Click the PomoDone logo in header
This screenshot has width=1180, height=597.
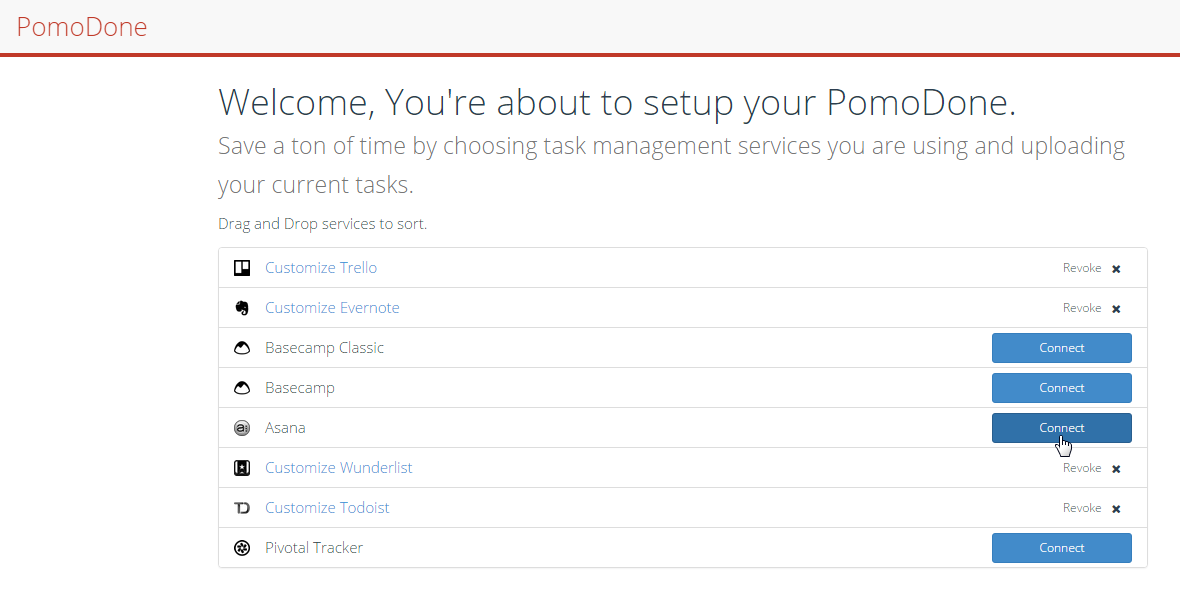(x=82, y=27)
